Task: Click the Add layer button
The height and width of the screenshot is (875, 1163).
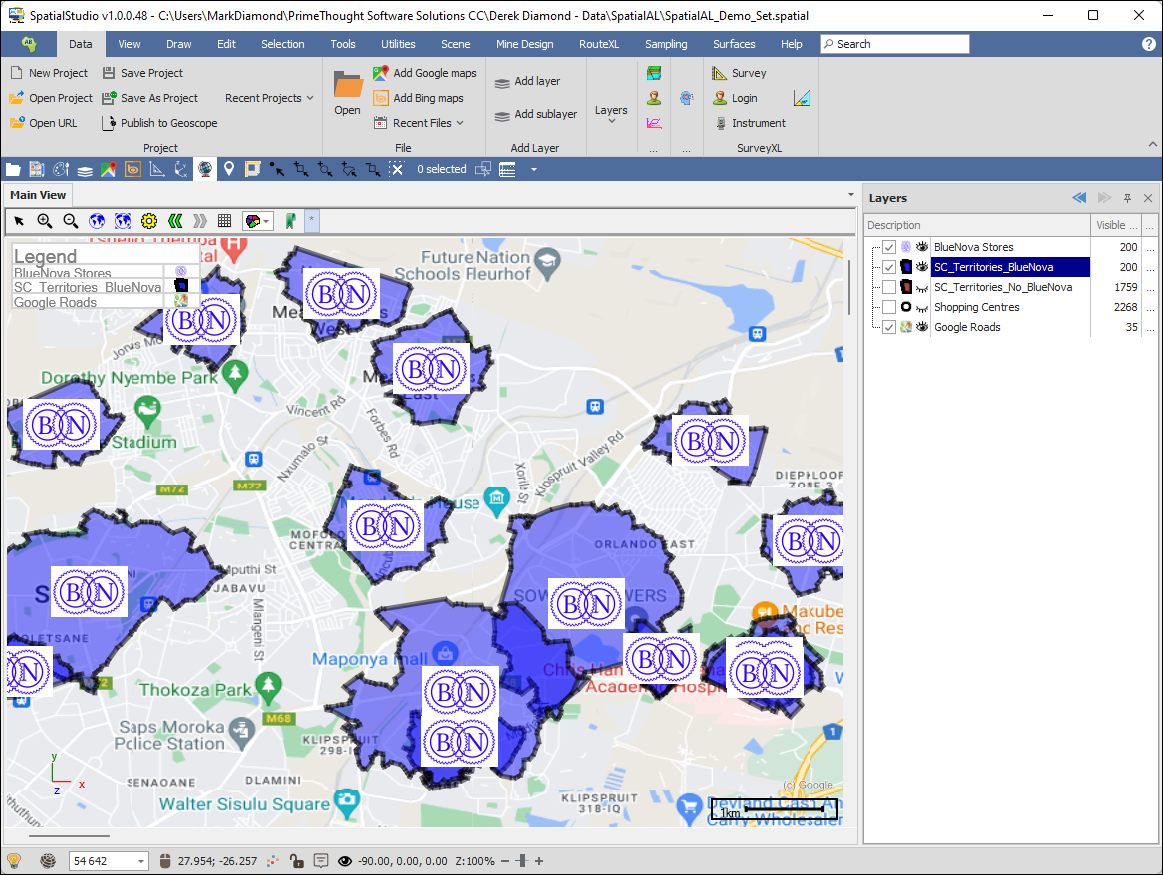Action: 527,81
